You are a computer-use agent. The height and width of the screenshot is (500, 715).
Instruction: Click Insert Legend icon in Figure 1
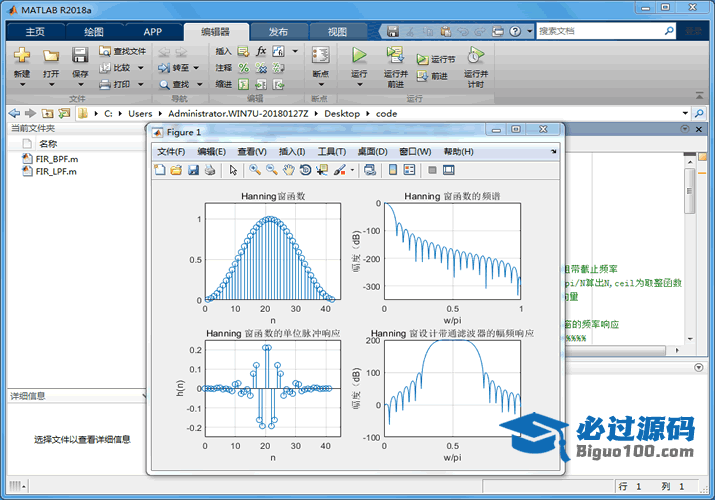(x=409, y=170)
